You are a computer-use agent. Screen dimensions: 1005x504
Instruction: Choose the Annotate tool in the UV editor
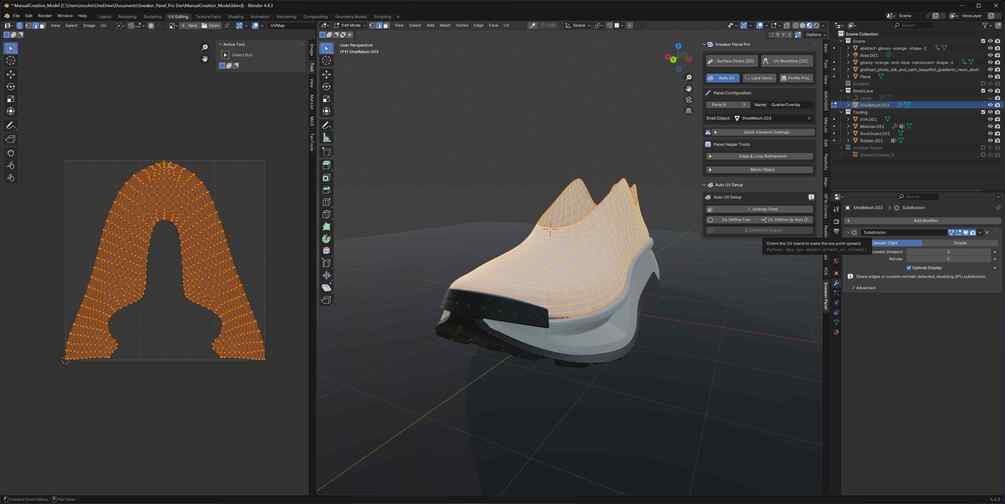coord(11,126)
